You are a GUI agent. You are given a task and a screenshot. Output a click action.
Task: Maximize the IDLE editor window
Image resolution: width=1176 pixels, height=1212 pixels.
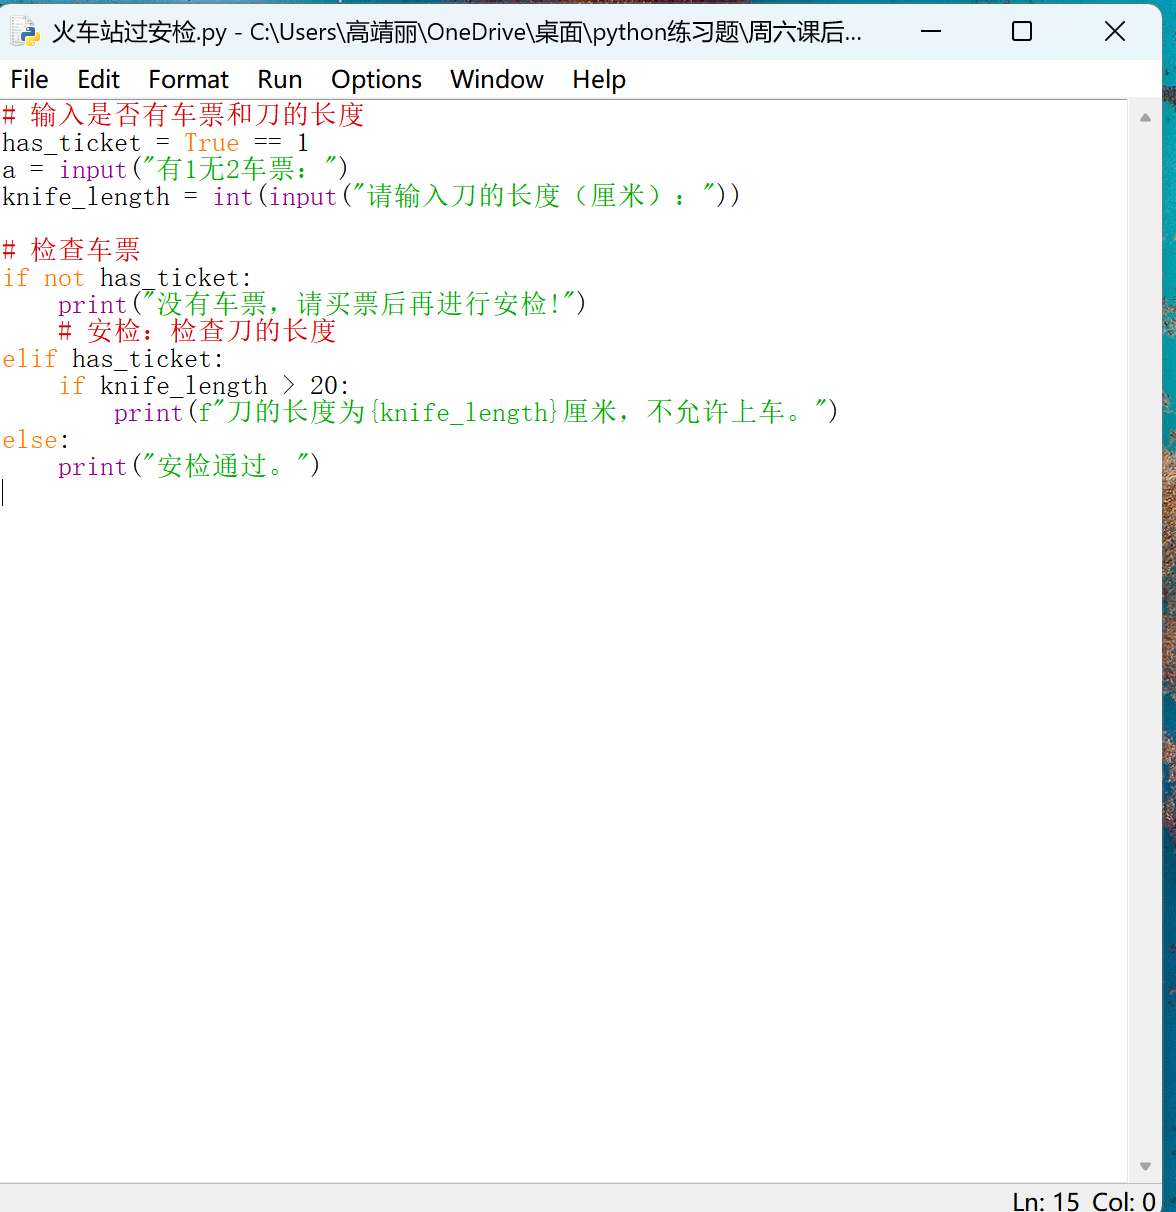[1022, 32]
